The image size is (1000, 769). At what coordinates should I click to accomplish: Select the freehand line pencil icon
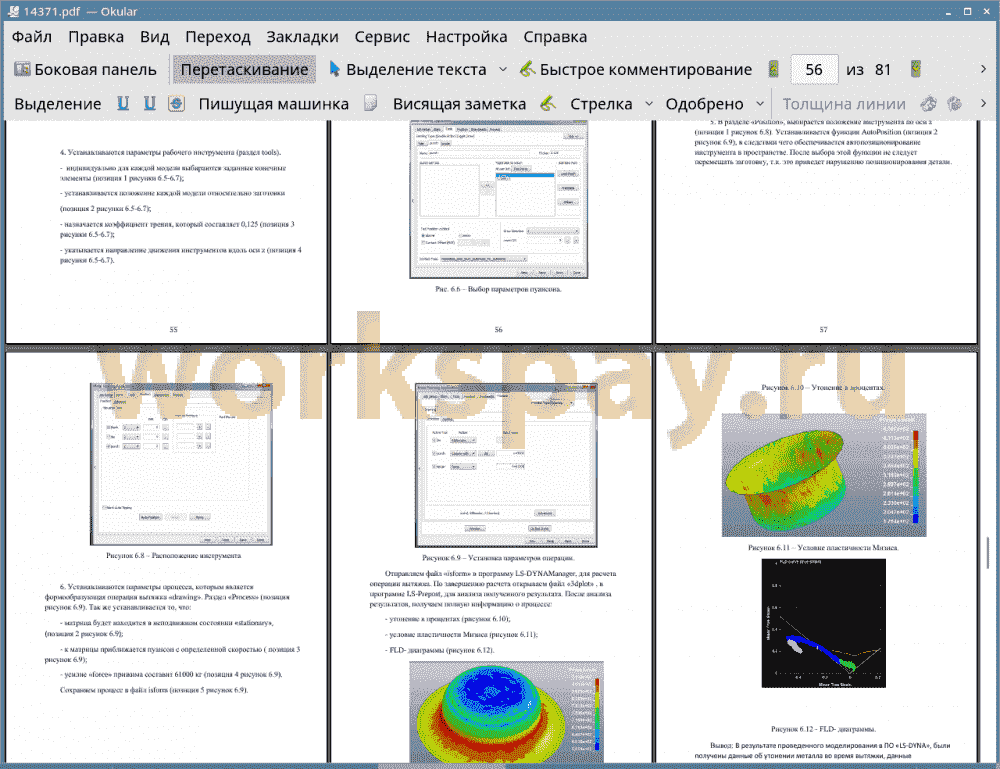click(x=548, y=103)
